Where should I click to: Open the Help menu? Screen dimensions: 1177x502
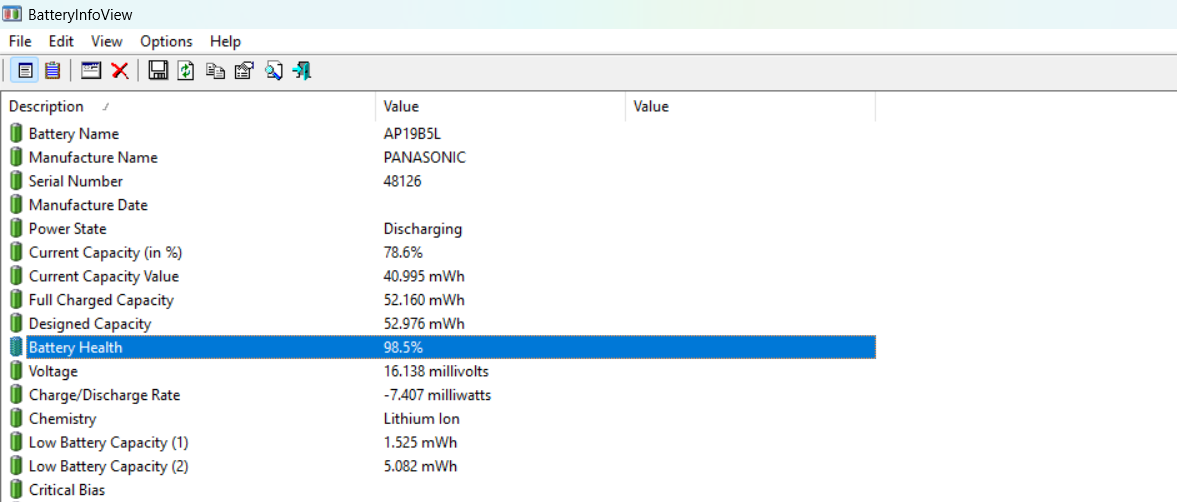[x=225, y=41]
